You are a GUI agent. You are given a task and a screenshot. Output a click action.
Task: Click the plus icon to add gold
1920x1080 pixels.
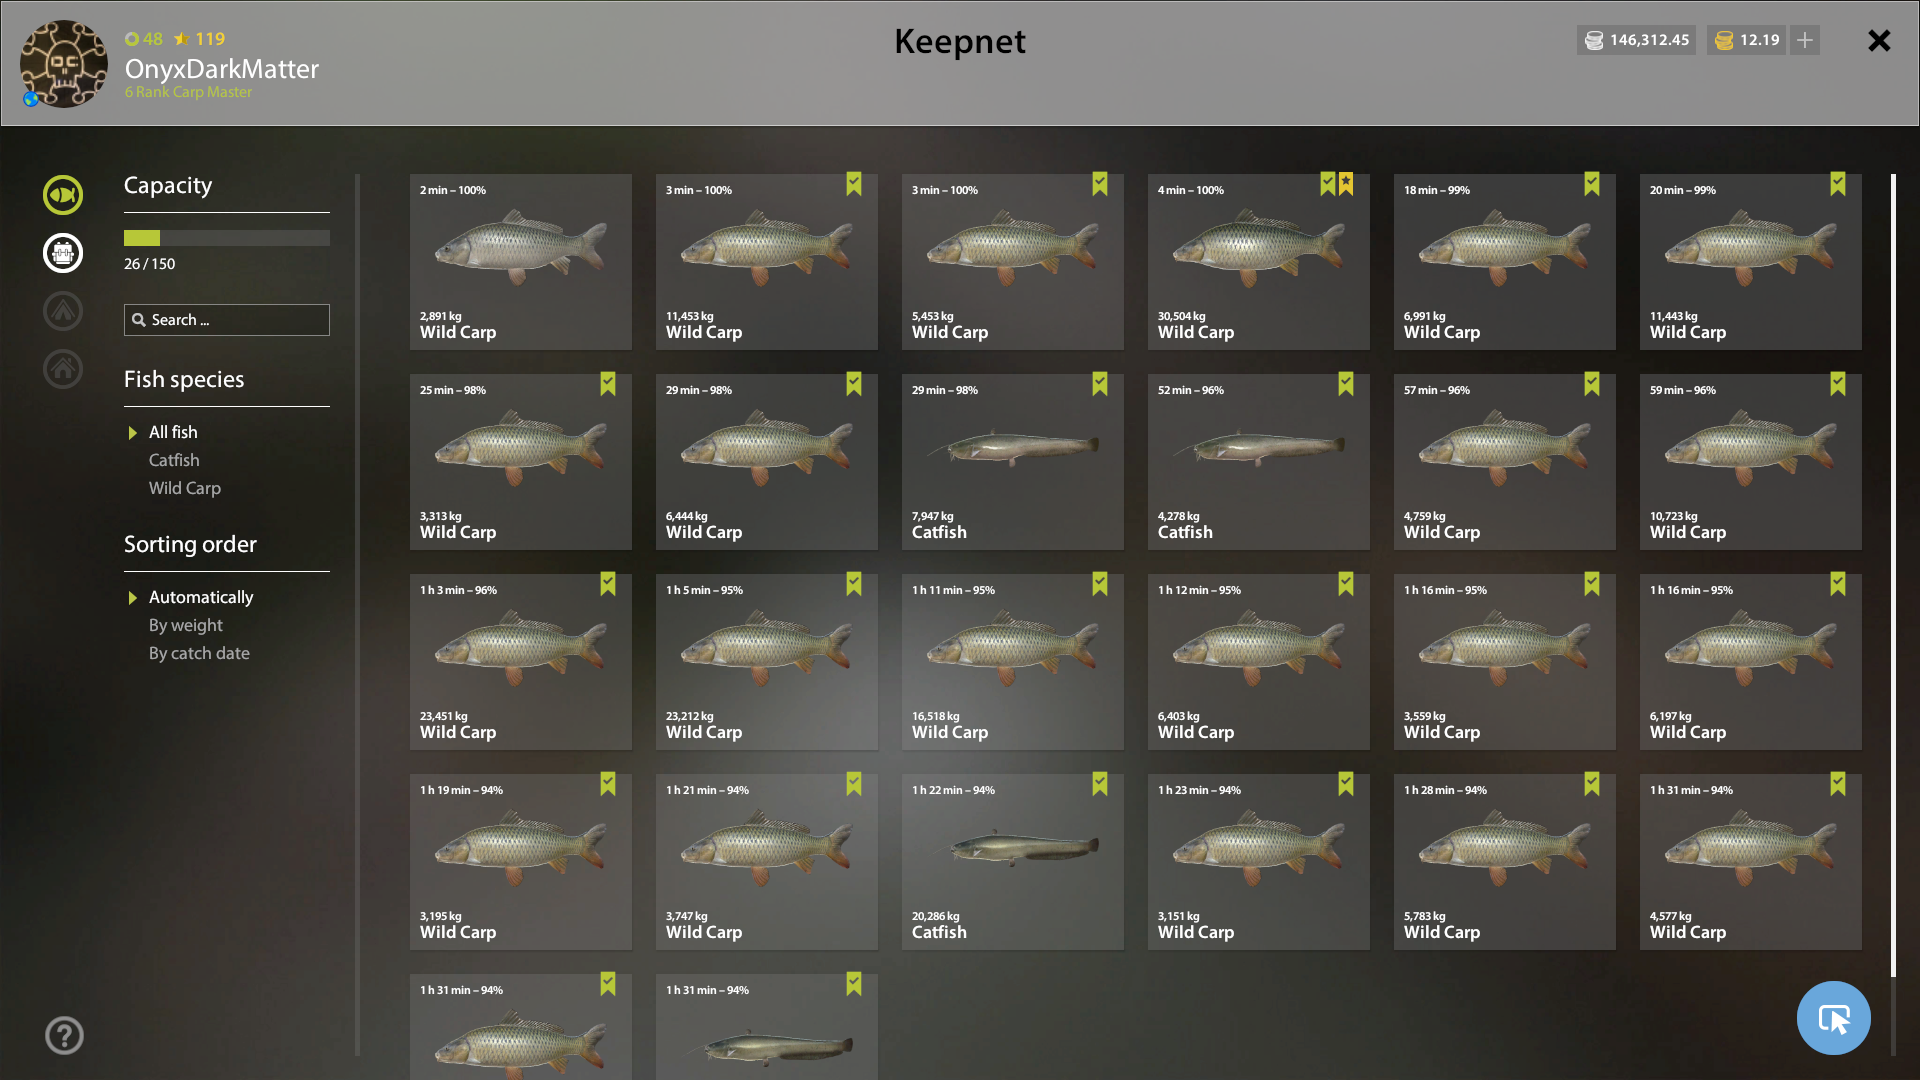(1805, 40)
